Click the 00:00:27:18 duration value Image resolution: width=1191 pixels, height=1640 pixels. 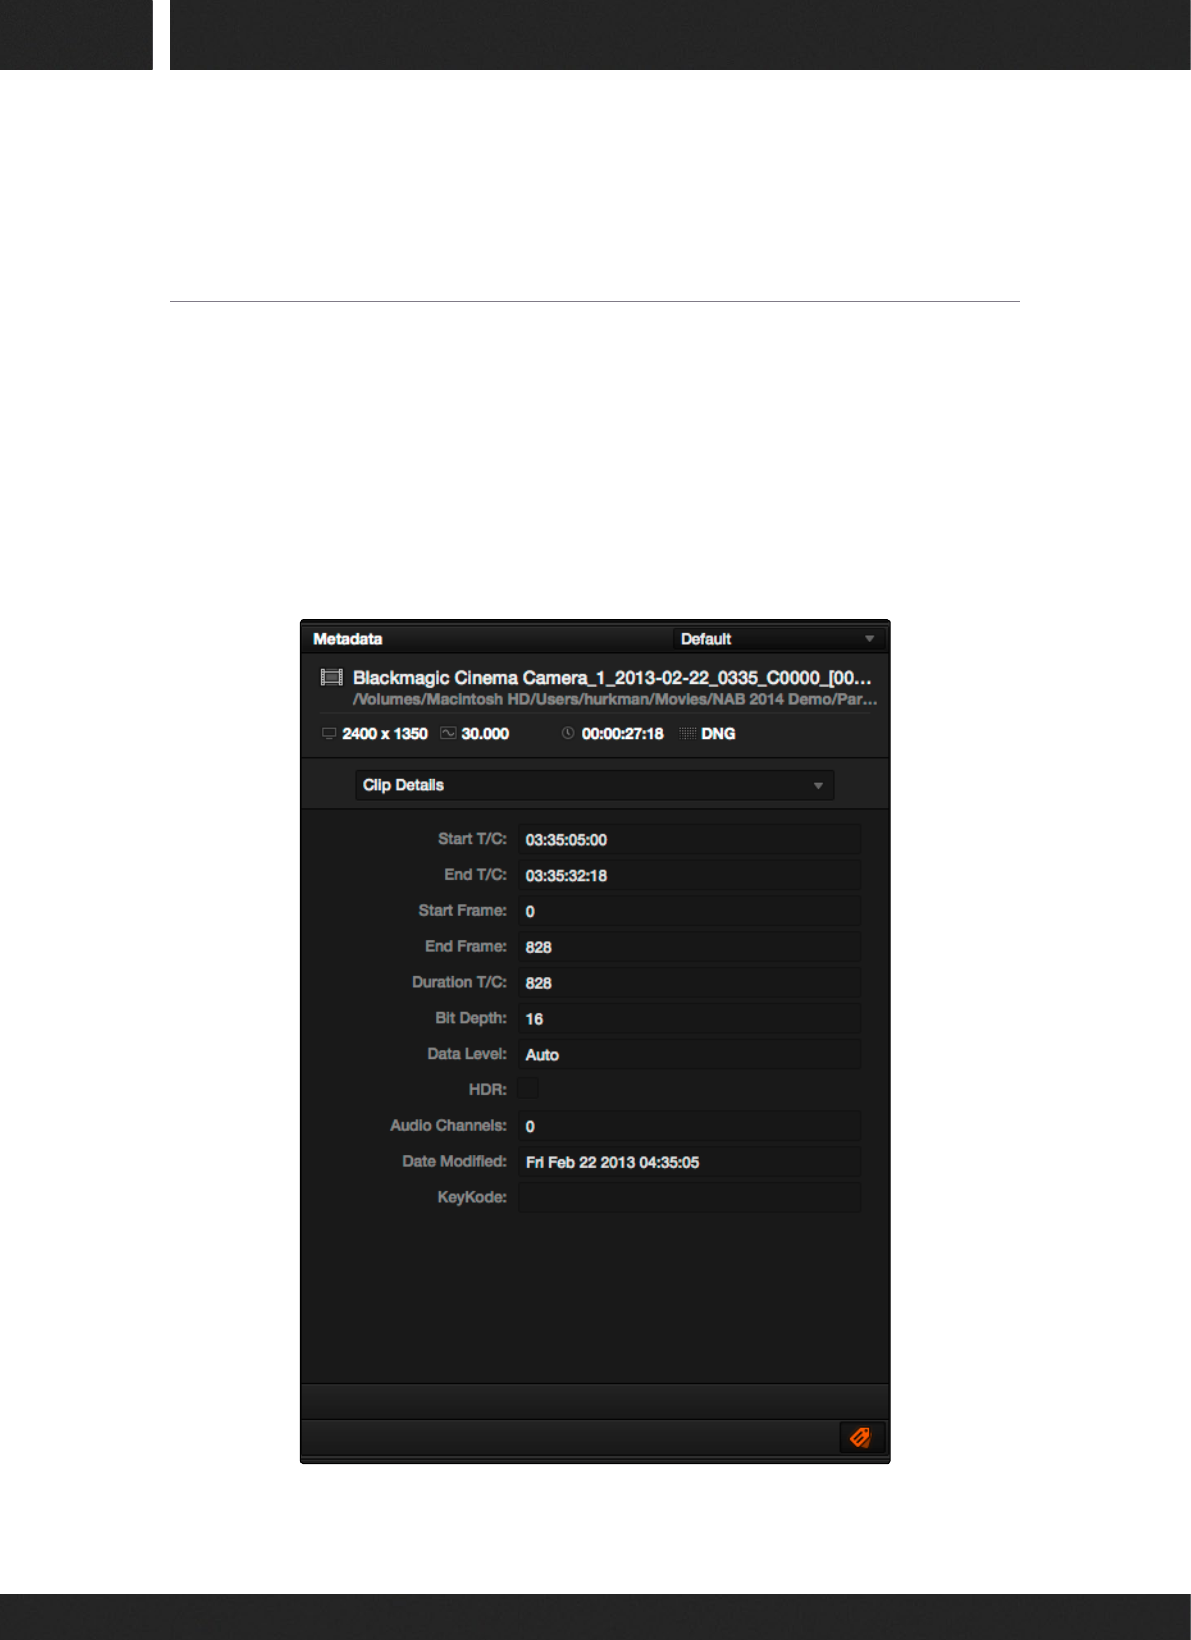click(622, 734)
